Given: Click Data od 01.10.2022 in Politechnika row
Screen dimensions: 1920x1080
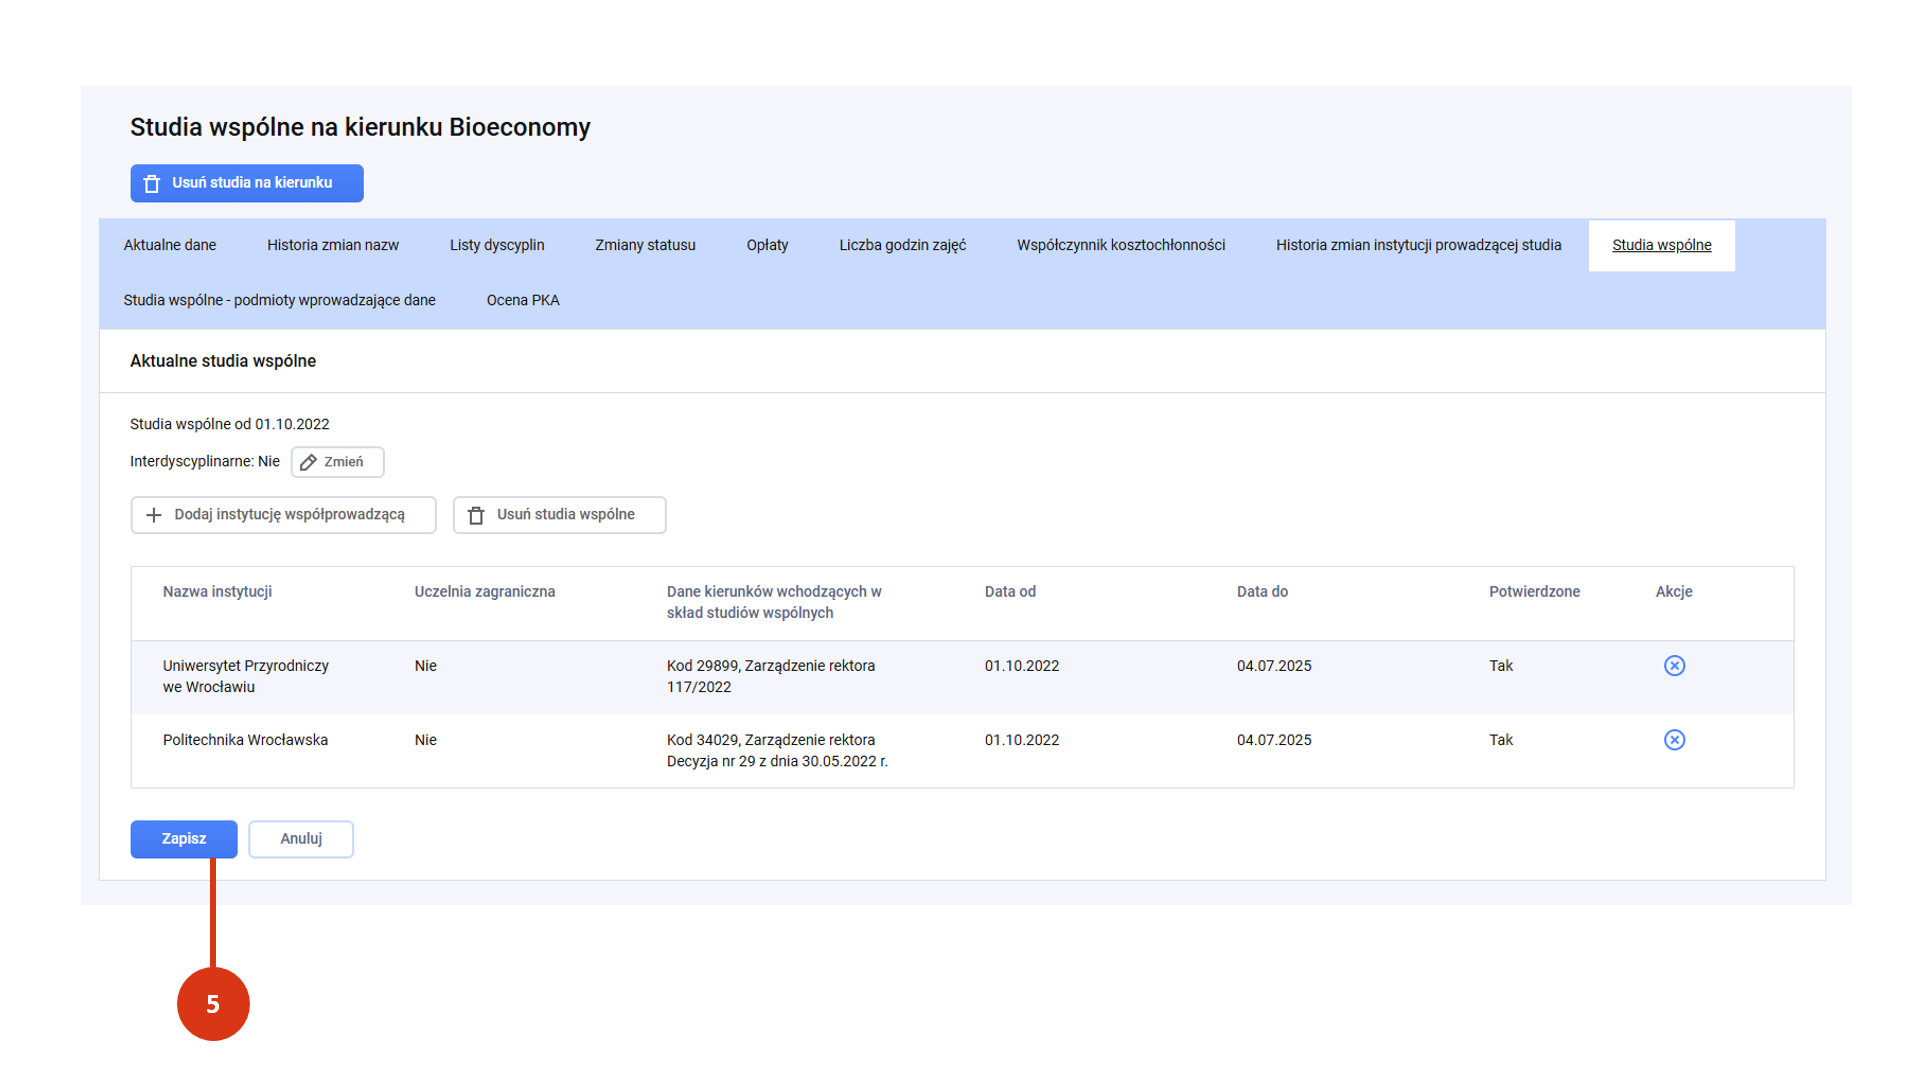Looking at the screenshot, I should pos(1021,740).
